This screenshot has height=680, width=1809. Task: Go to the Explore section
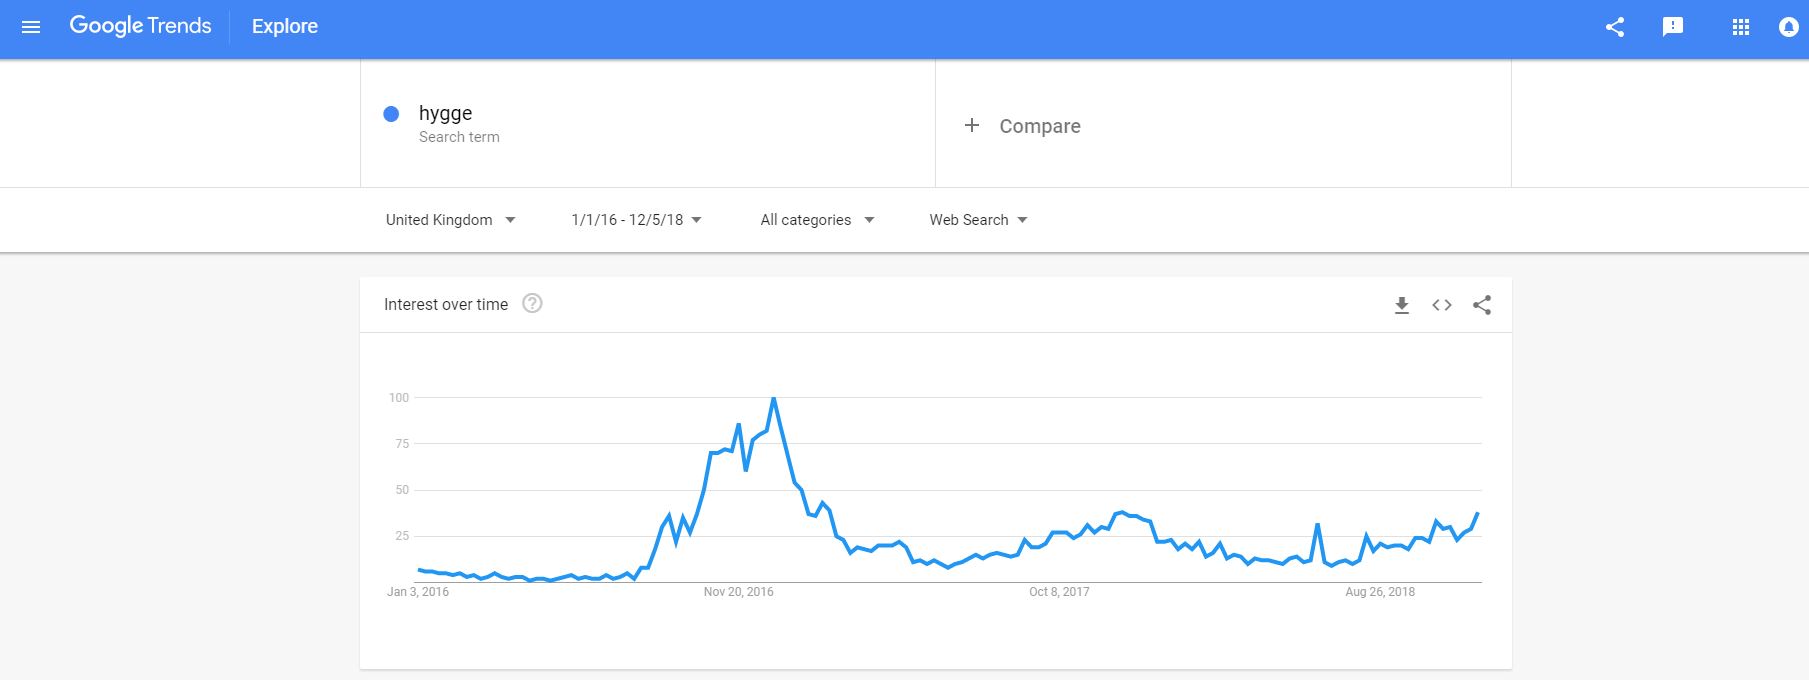pos(285,27)
